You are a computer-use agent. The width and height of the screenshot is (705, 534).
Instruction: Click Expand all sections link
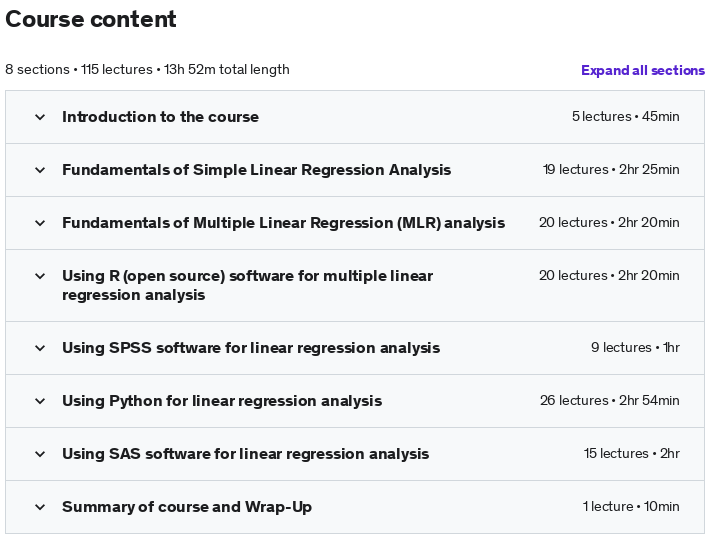tap(643, 70)
